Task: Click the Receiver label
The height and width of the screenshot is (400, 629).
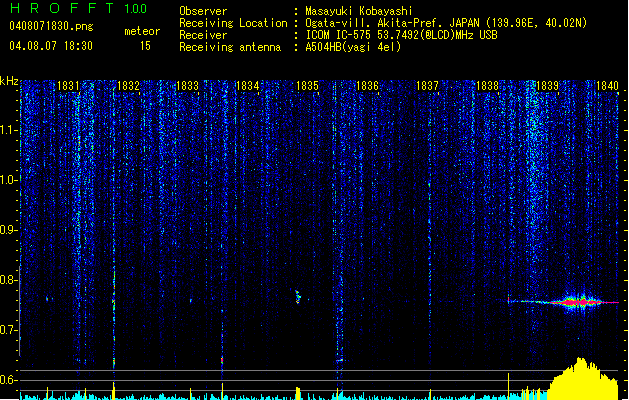Action: [203, 35]
